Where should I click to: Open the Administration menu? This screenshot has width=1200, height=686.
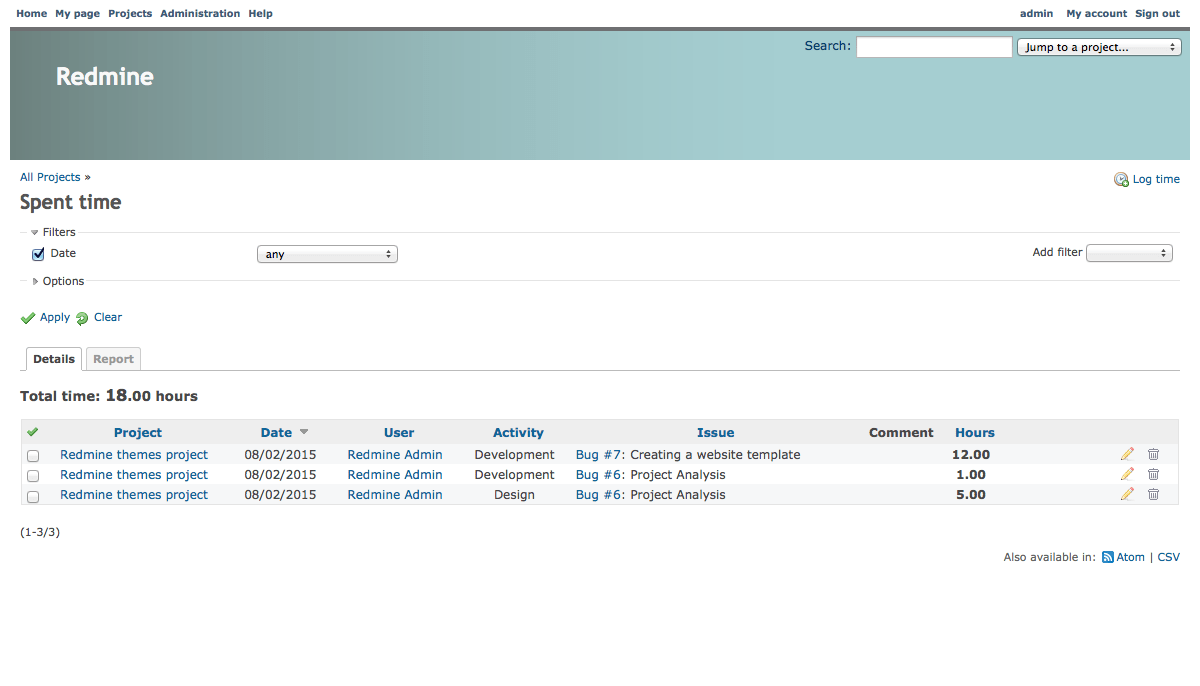200,14
